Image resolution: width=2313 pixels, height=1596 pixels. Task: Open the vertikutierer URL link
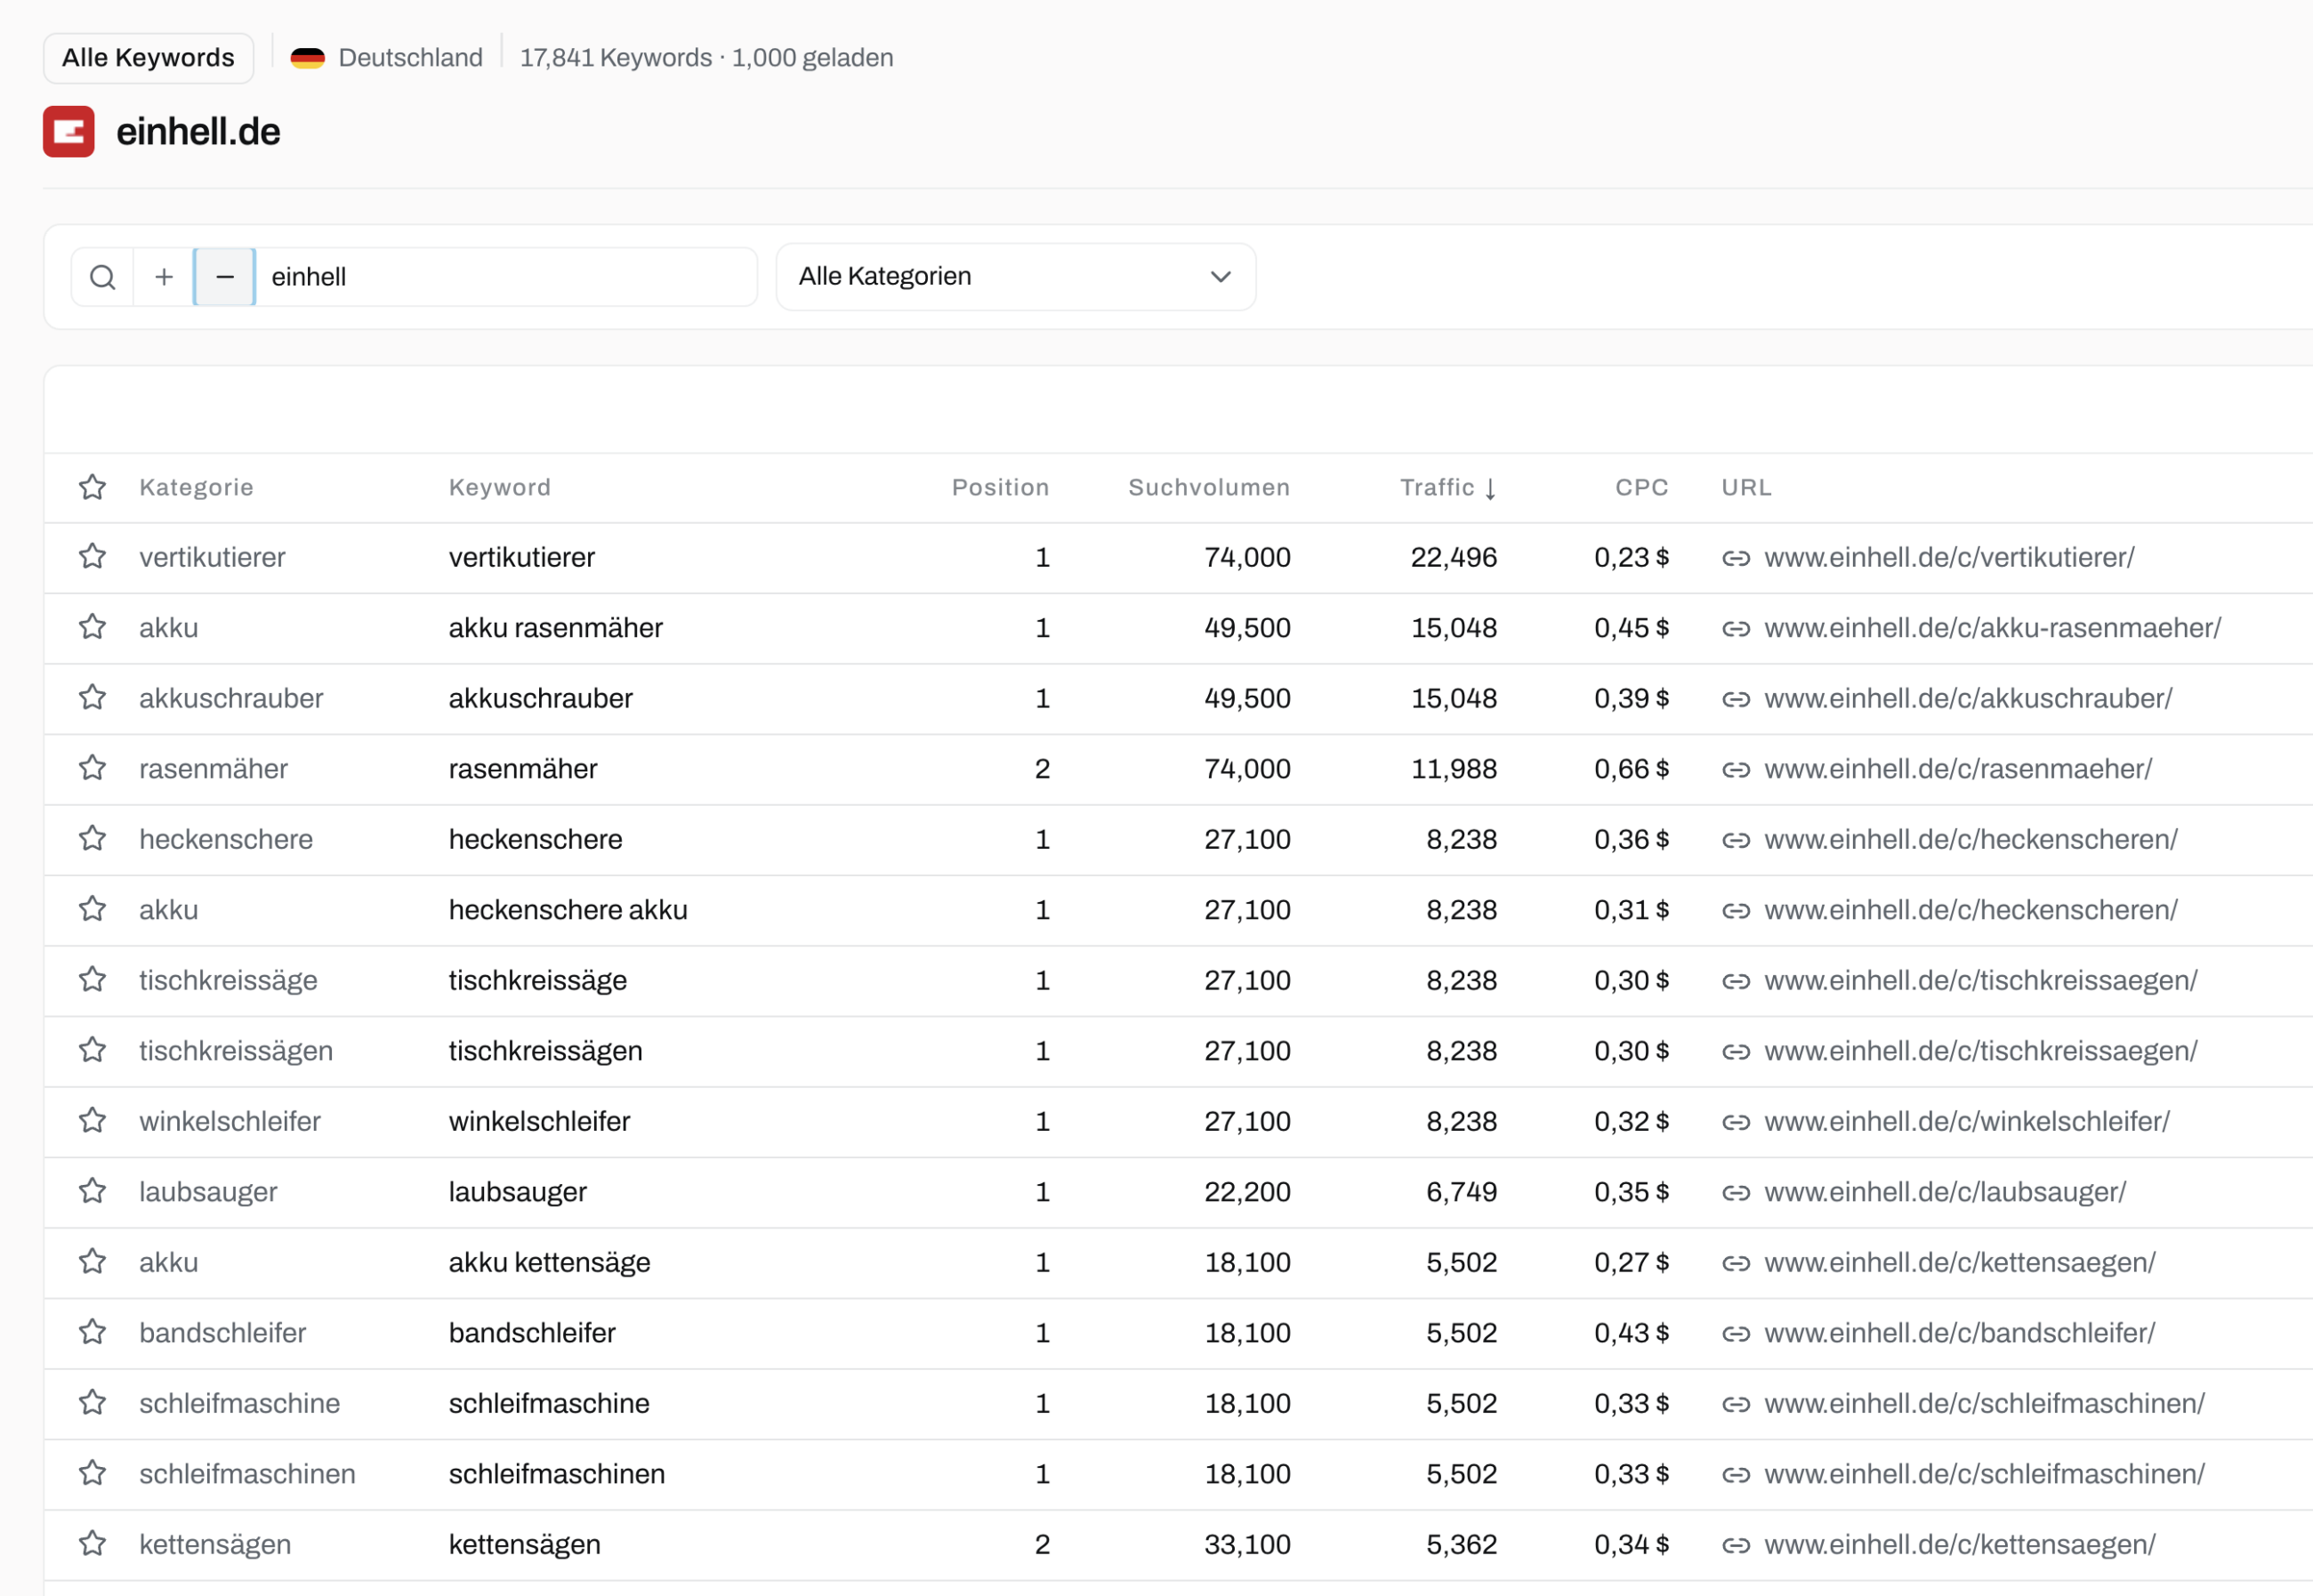1948,557
